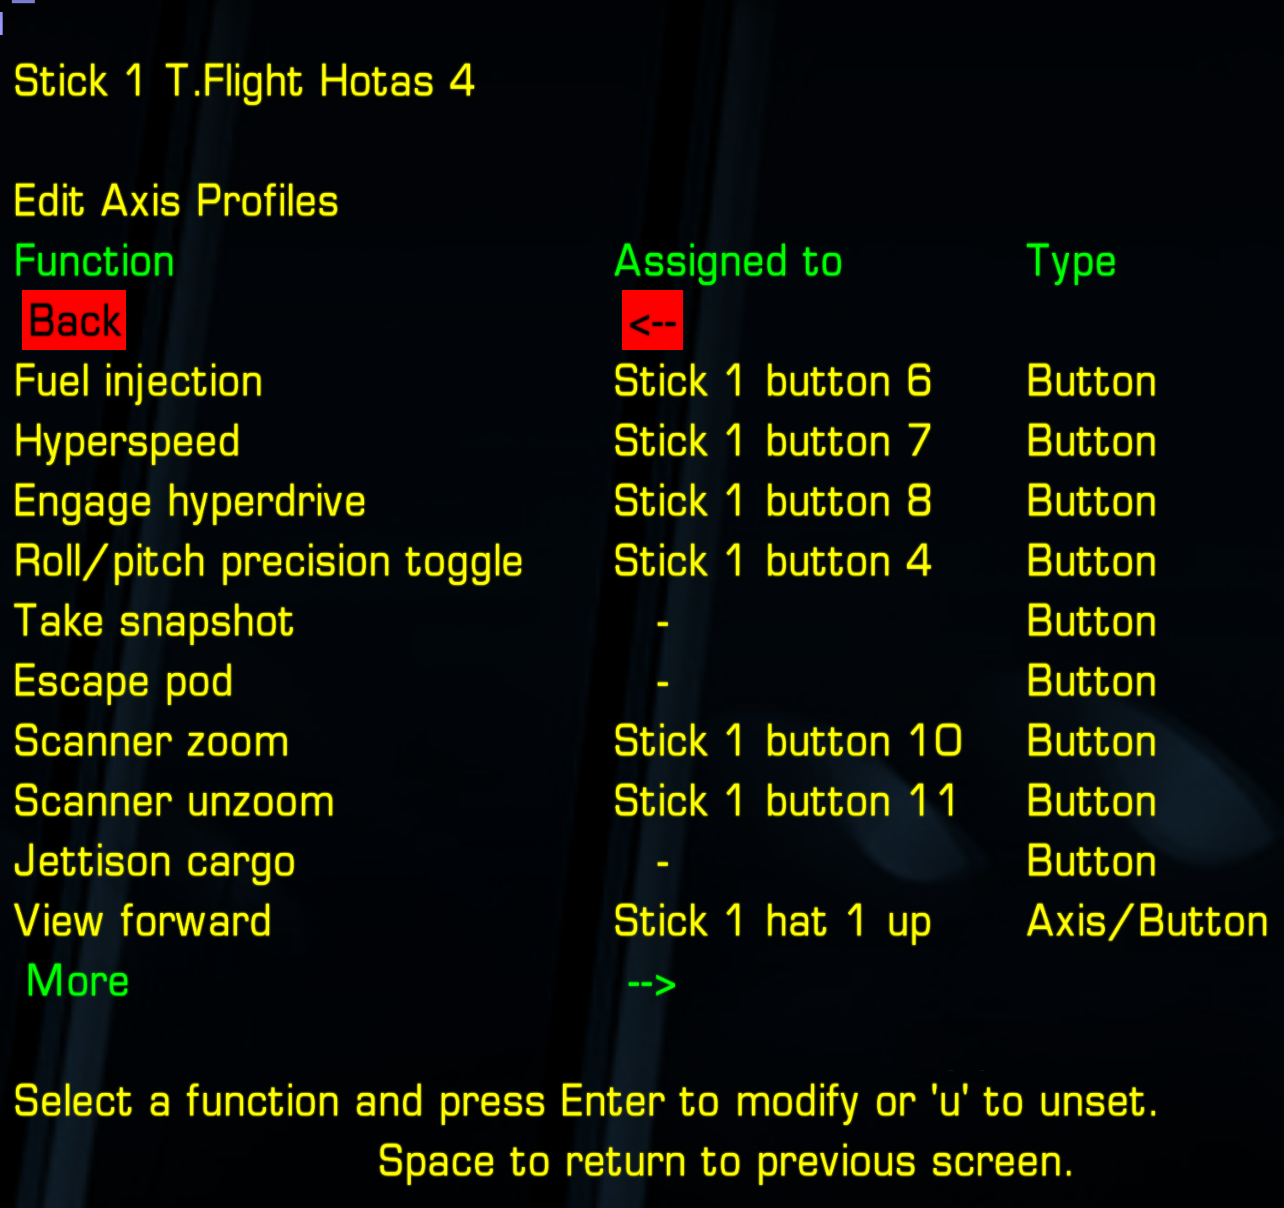The width and height of the screenshot is (1284, 1208).
Task: Choose the Jettison cargo function
Action: pos(155,862)
